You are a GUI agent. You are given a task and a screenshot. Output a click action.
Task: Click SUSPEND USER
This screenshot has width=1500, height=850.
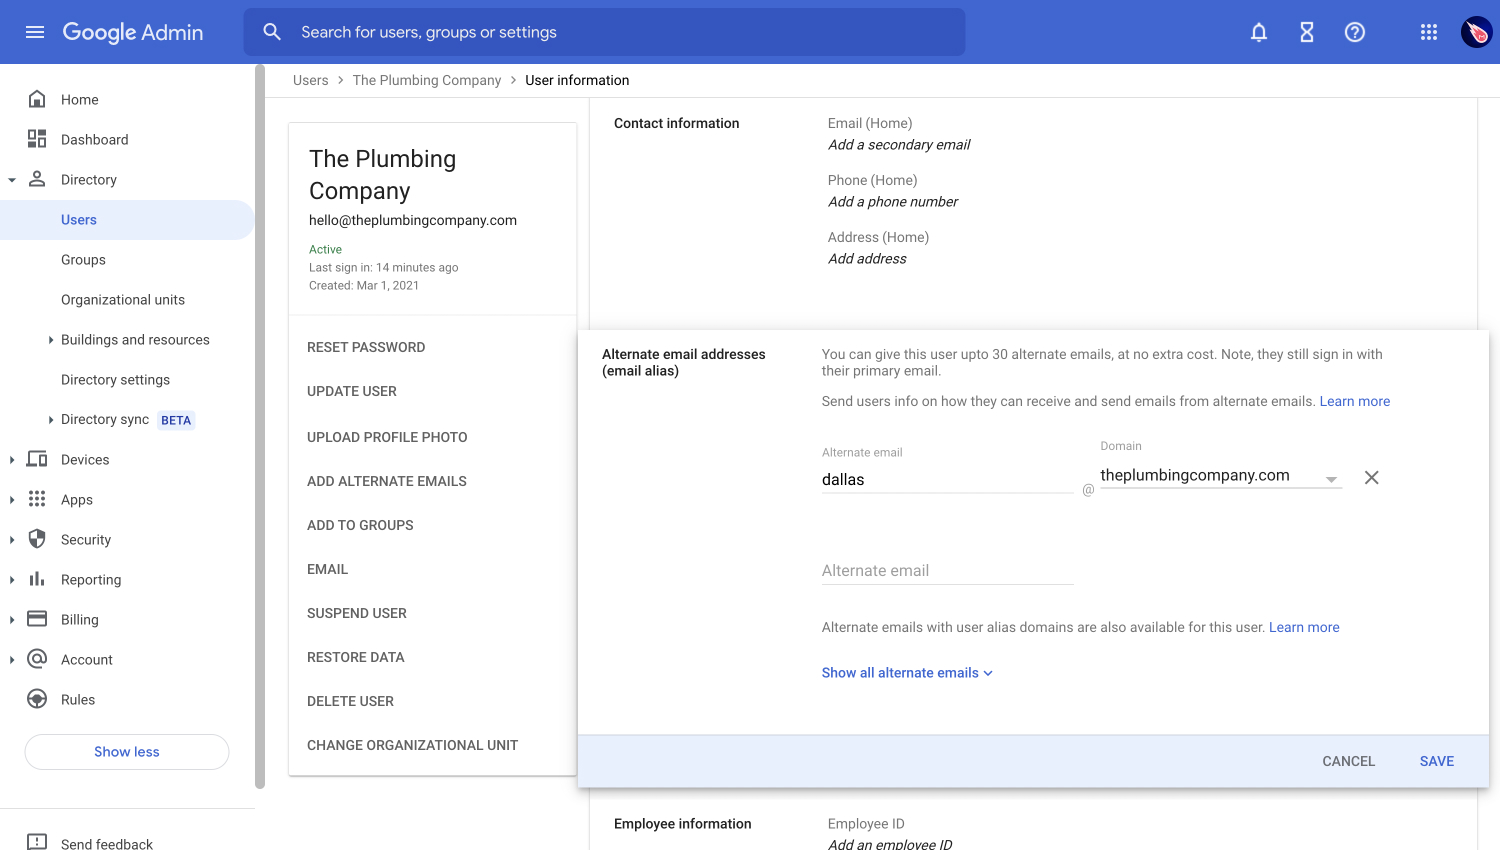(x=357, y=613)
